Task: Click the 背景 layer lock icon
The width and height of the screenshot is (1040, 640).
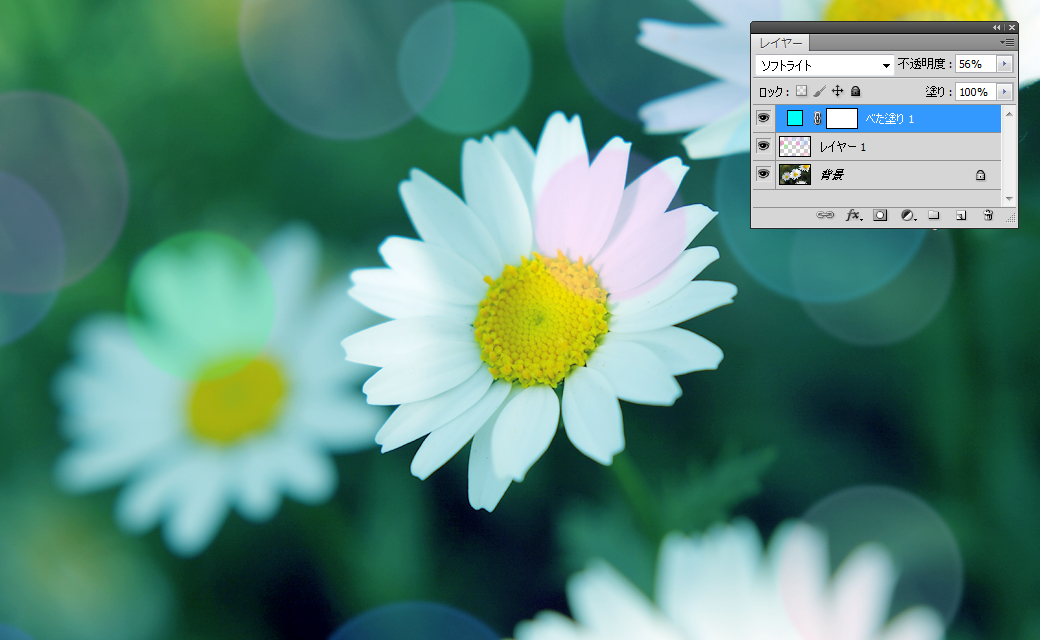Action: click(980, 175)
